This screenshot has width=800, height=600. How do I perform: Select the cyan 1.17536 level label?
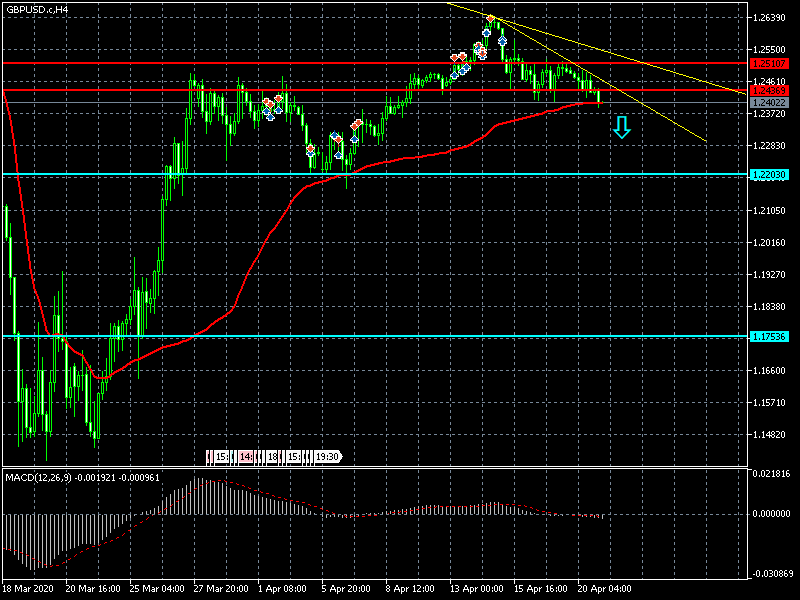click(x=769, y=336)
